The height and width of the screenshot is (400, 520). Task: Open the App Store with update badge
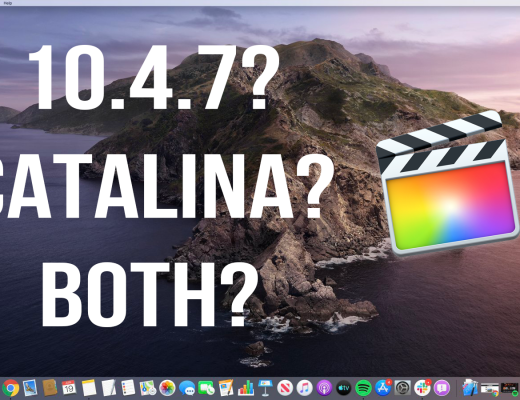coord(383,388)
